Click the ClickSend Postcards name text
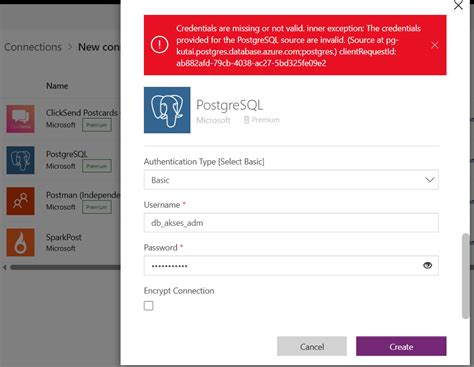The width and height of the screenshot is (474, 367). click(82, 113)
